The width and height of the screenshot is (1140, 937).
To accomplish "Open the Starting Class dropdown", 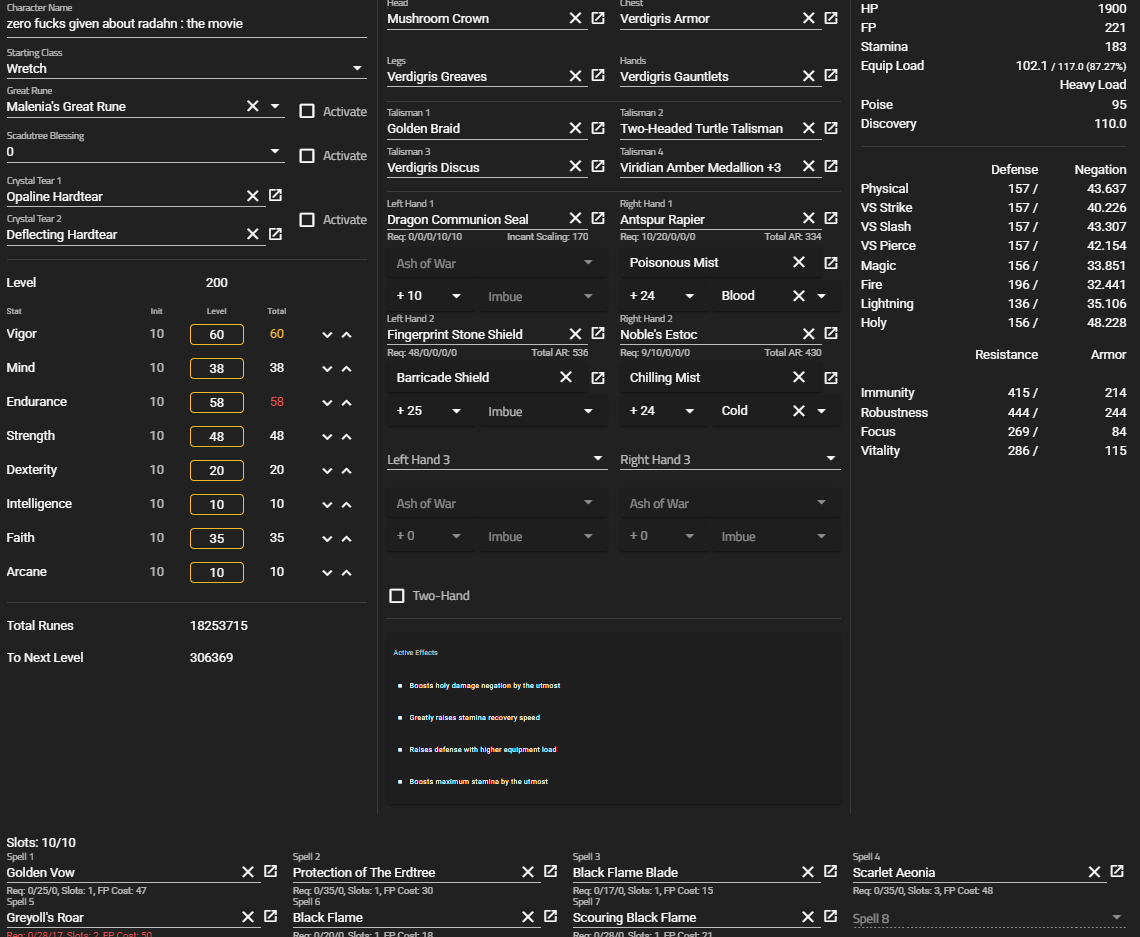I will [x=186, y=68].
